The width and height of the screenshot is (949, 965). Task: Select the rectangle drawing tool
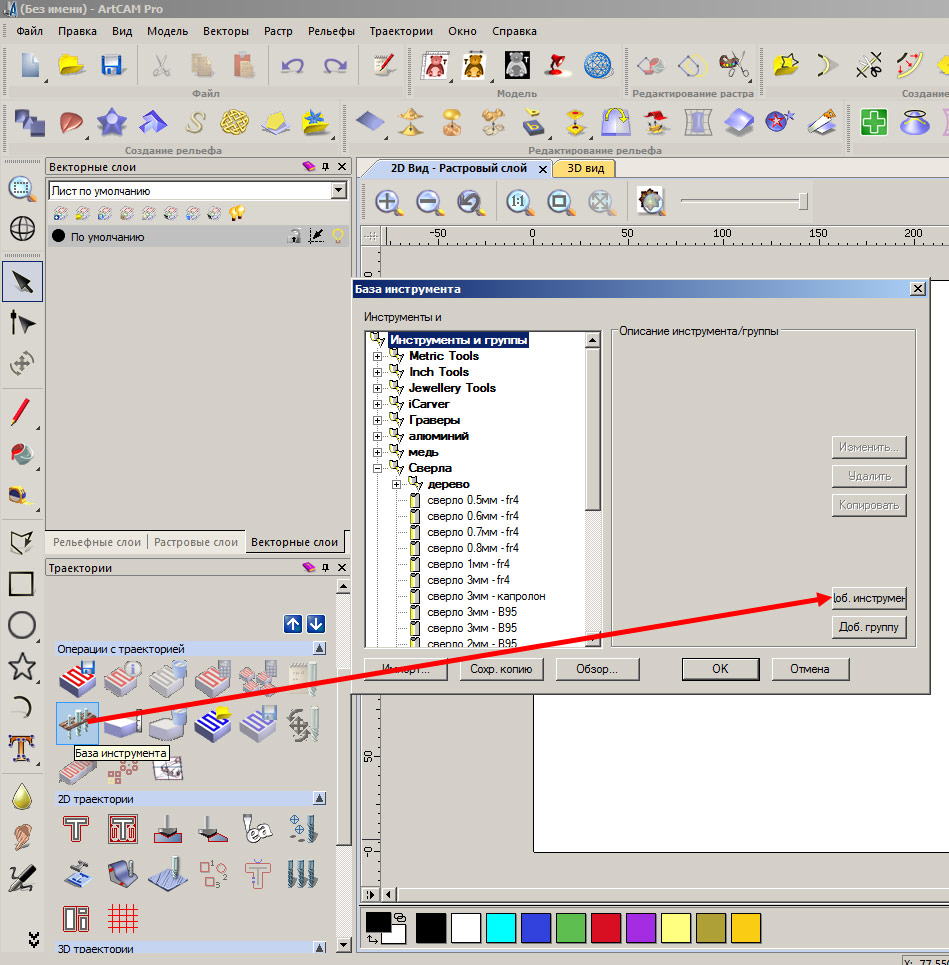click(22, 583)
